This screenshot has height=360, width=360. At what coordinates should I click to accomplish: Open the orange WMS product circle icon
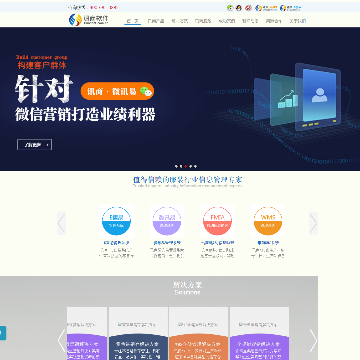(x=268, y=221)
